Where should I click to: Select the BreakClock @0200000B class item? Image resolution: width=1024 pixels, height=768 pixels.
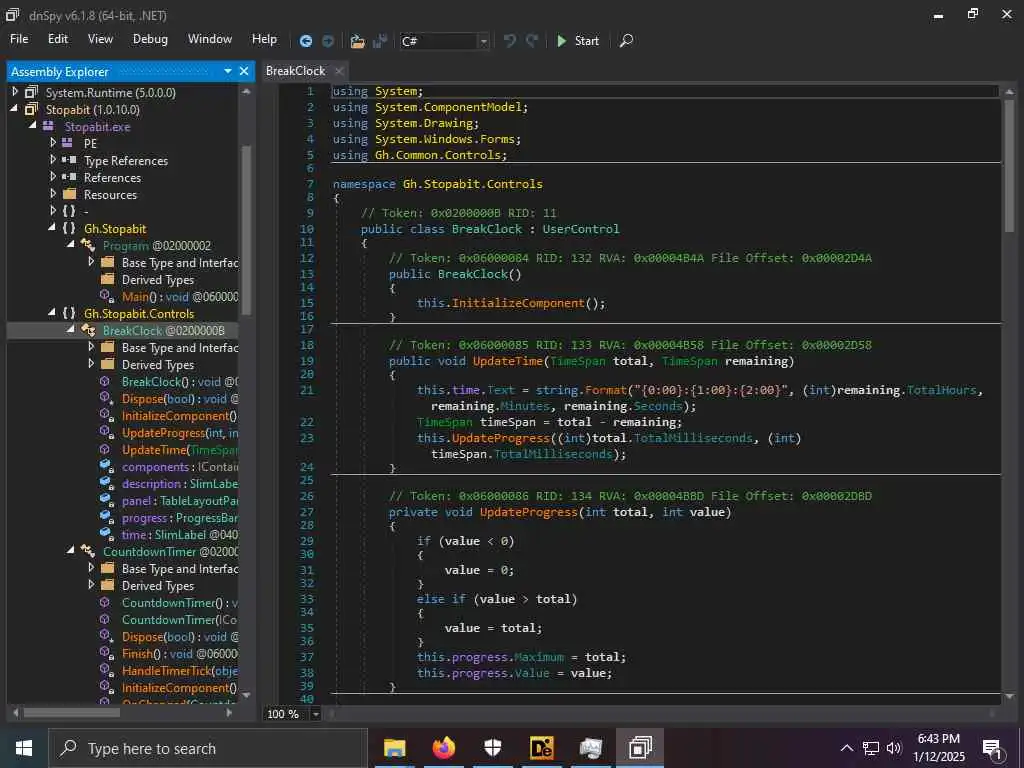point(163,330)
